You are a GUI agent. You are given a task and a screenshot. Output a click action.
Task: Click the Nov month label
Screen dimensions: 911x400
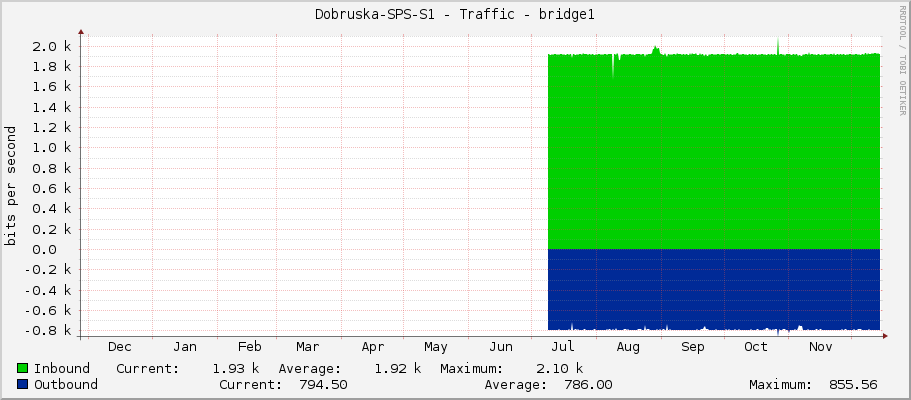click(820, 347)
